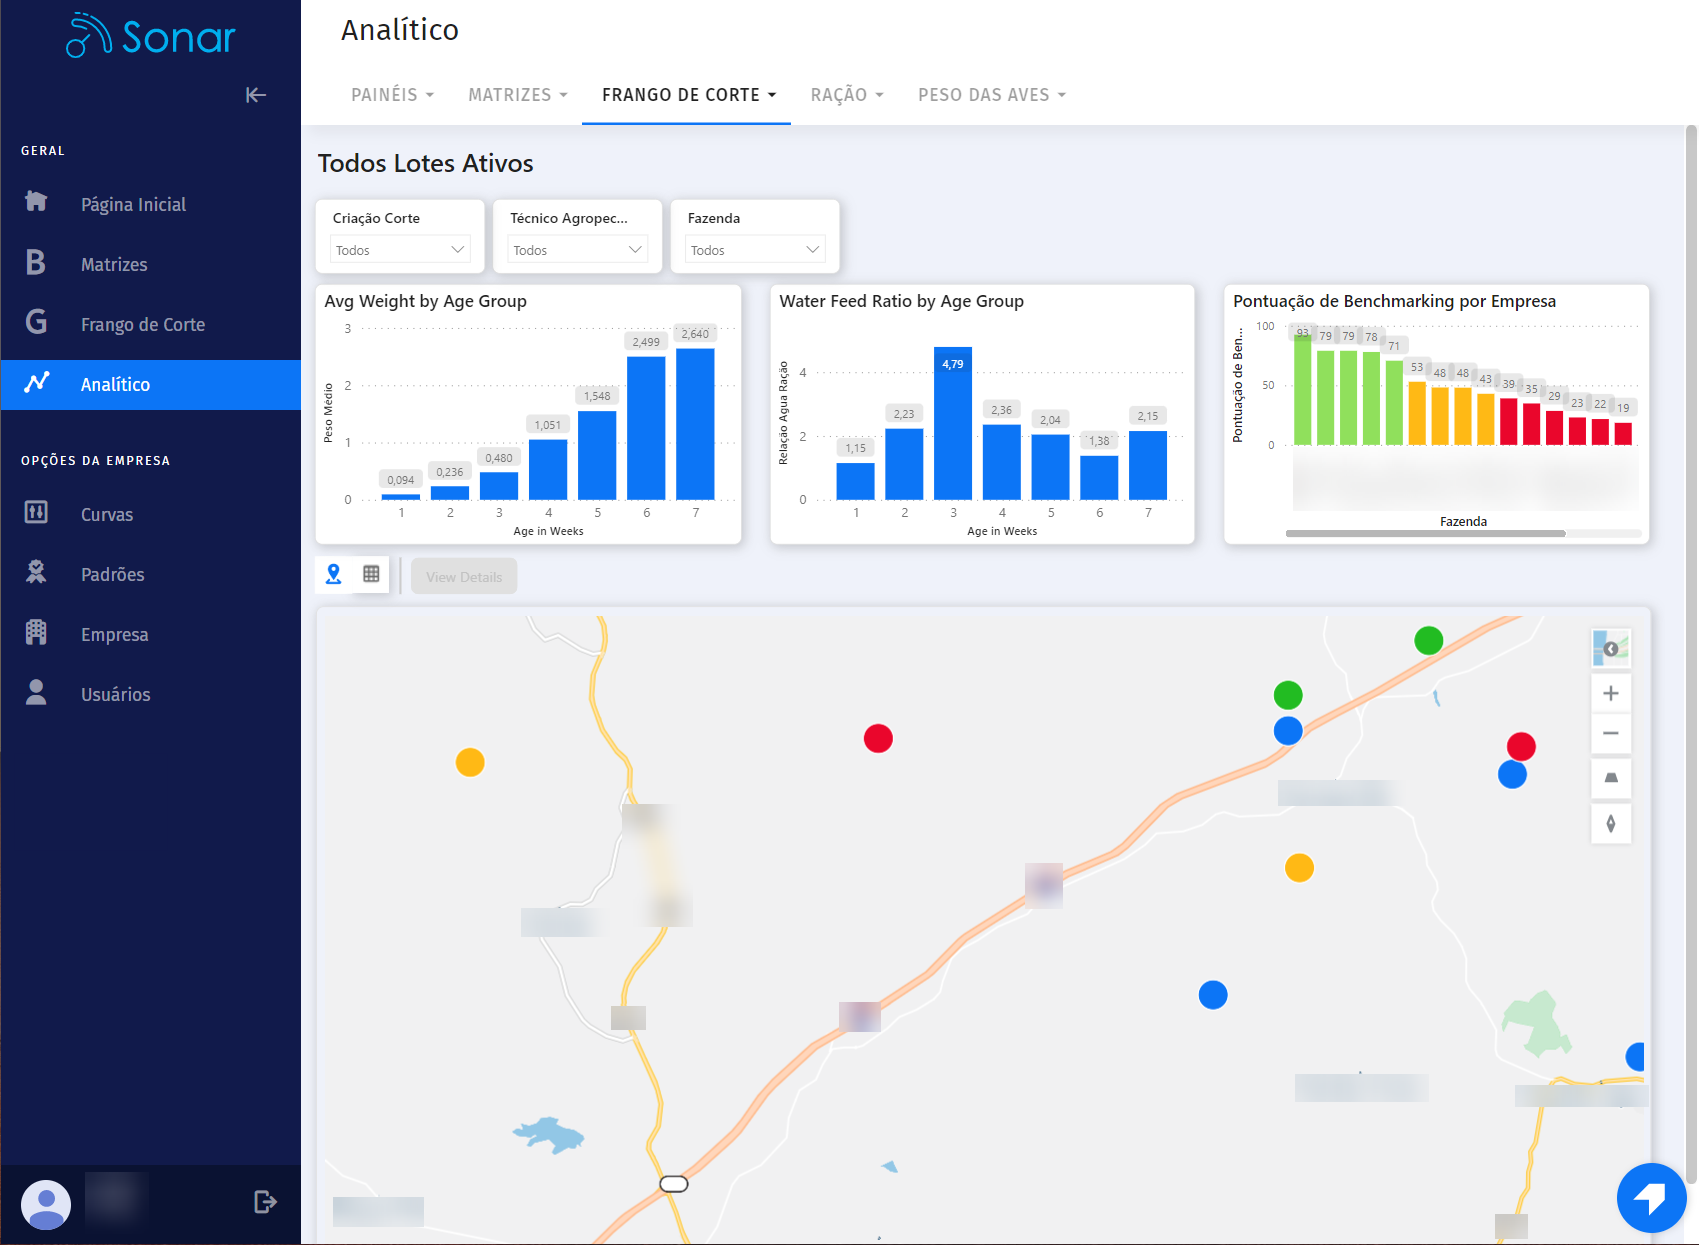
Task: Select week 6 bar labeled 2,499
Action: [x=646, y=427]
